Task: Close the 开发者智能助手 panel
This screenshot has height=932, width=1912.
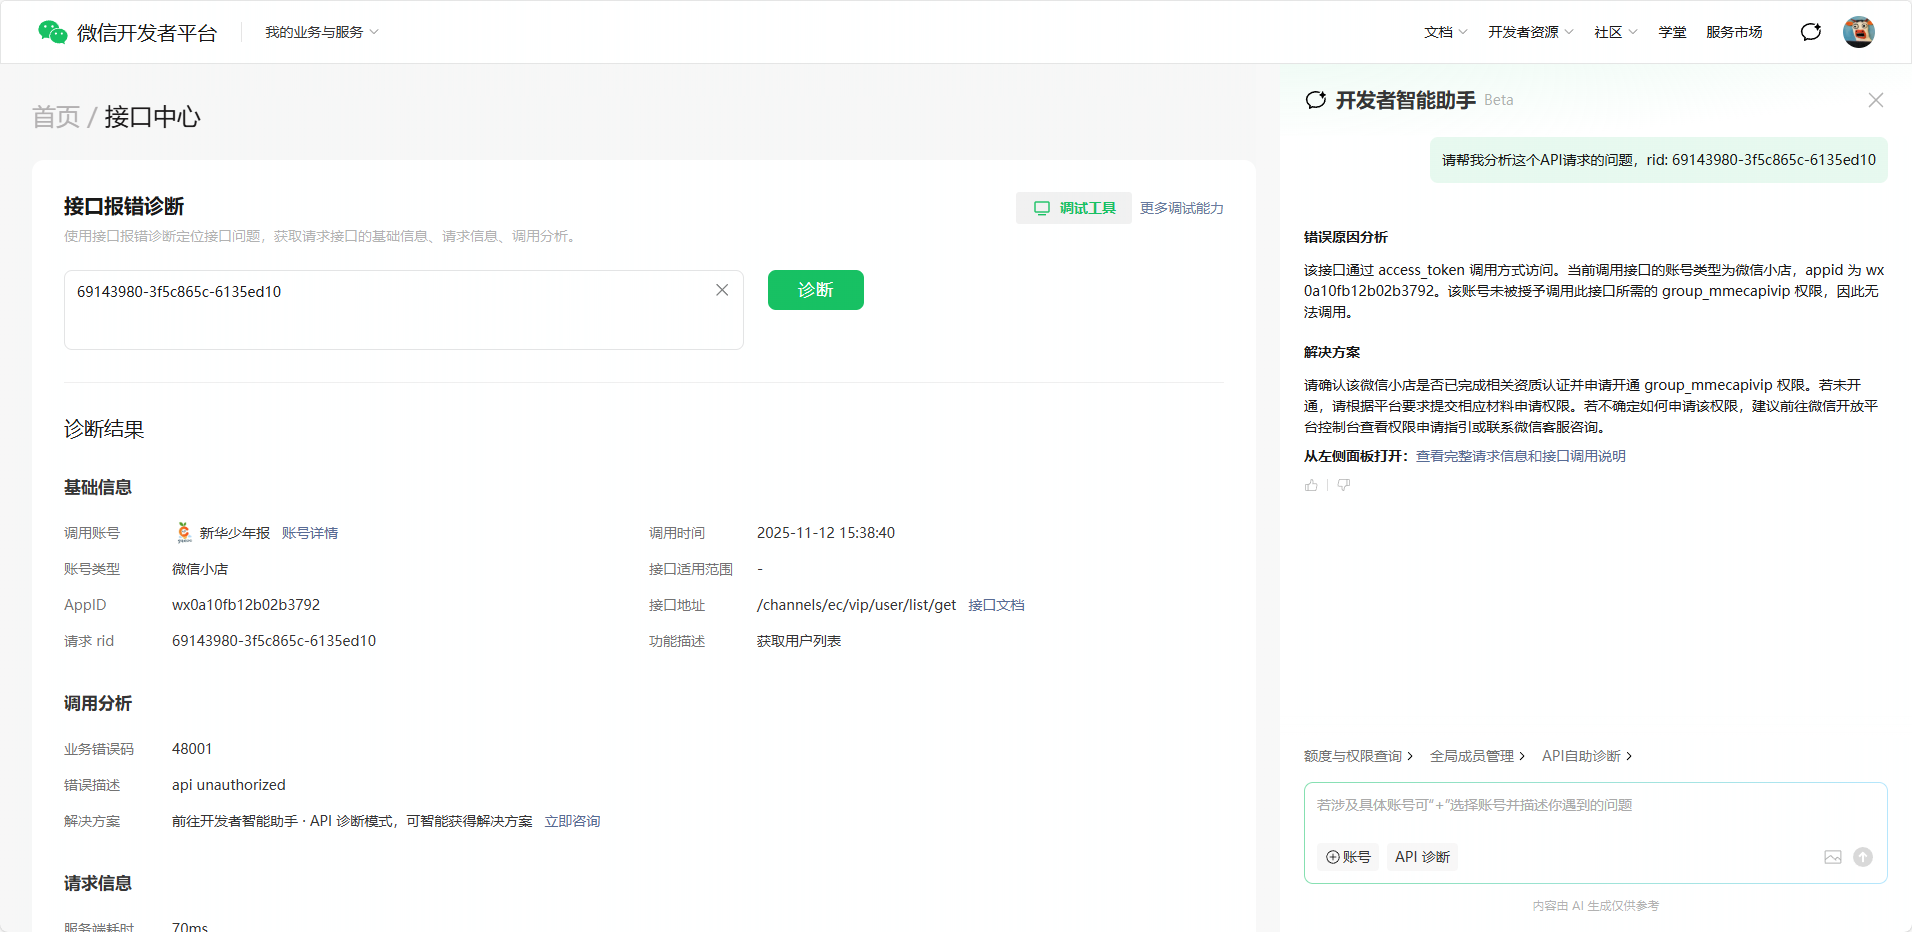Action: [1875, 100]
